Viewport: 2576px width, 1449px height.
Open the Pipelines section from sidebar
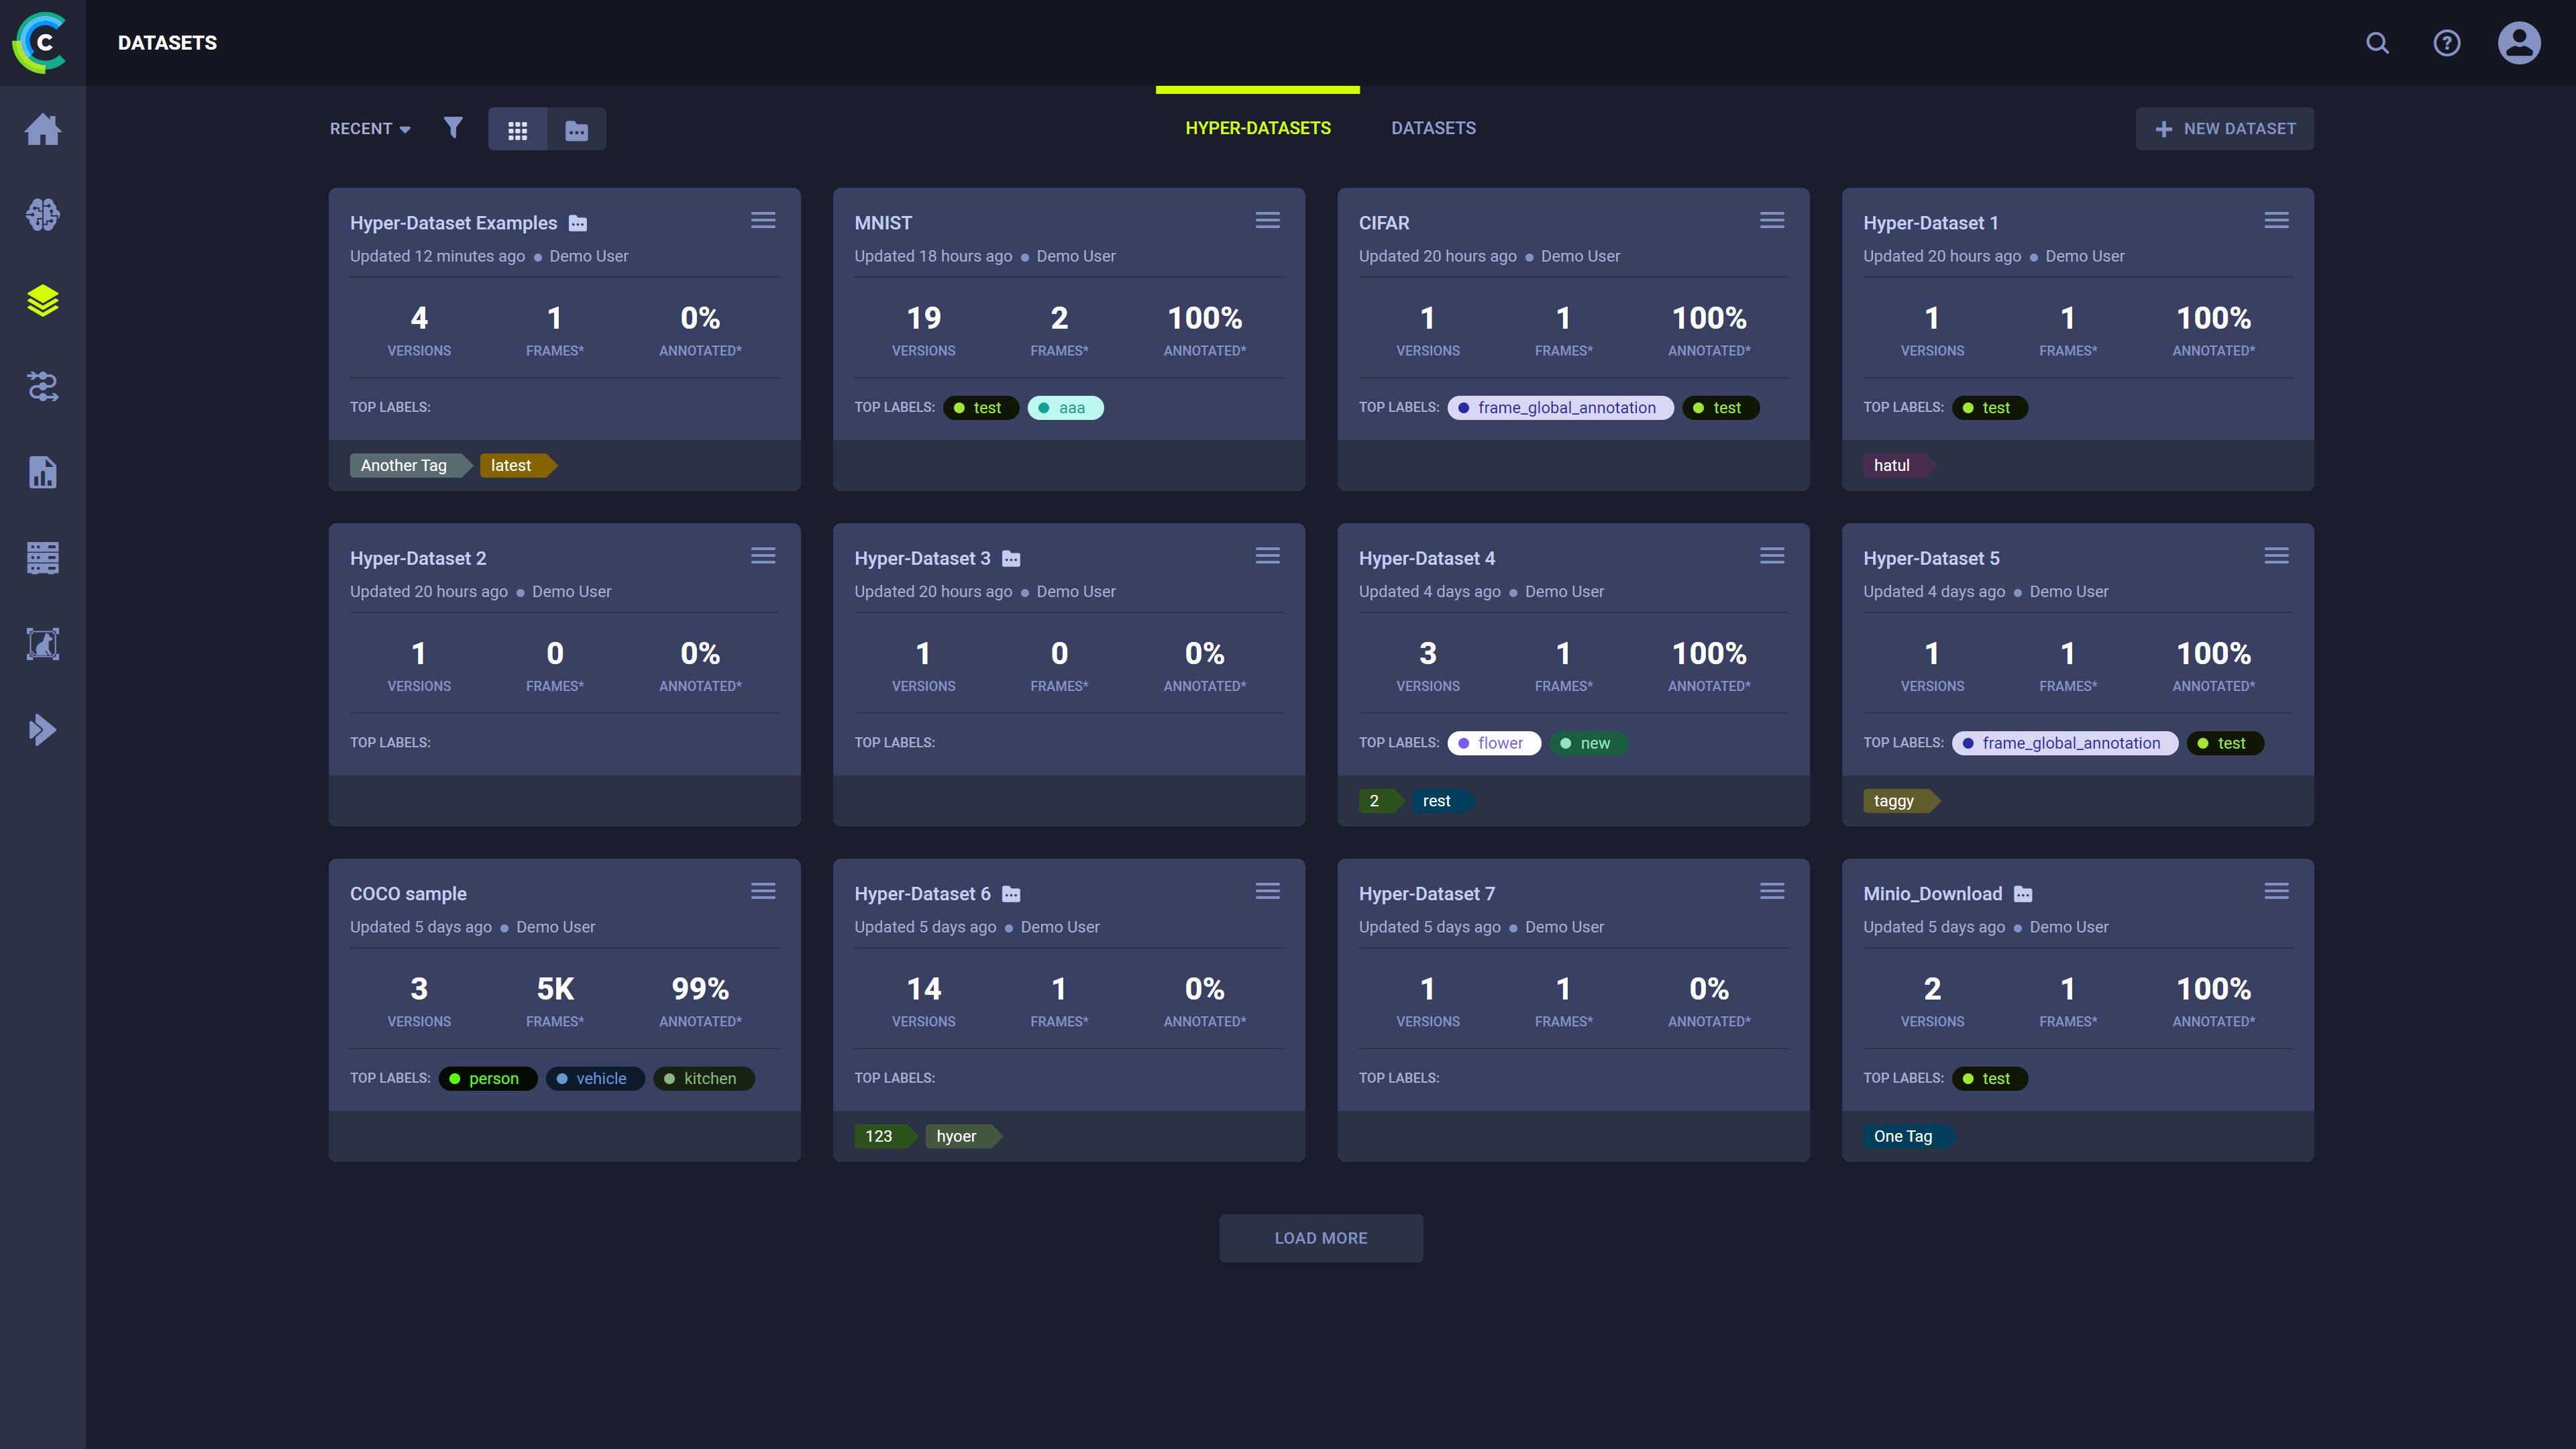[42, 387]
